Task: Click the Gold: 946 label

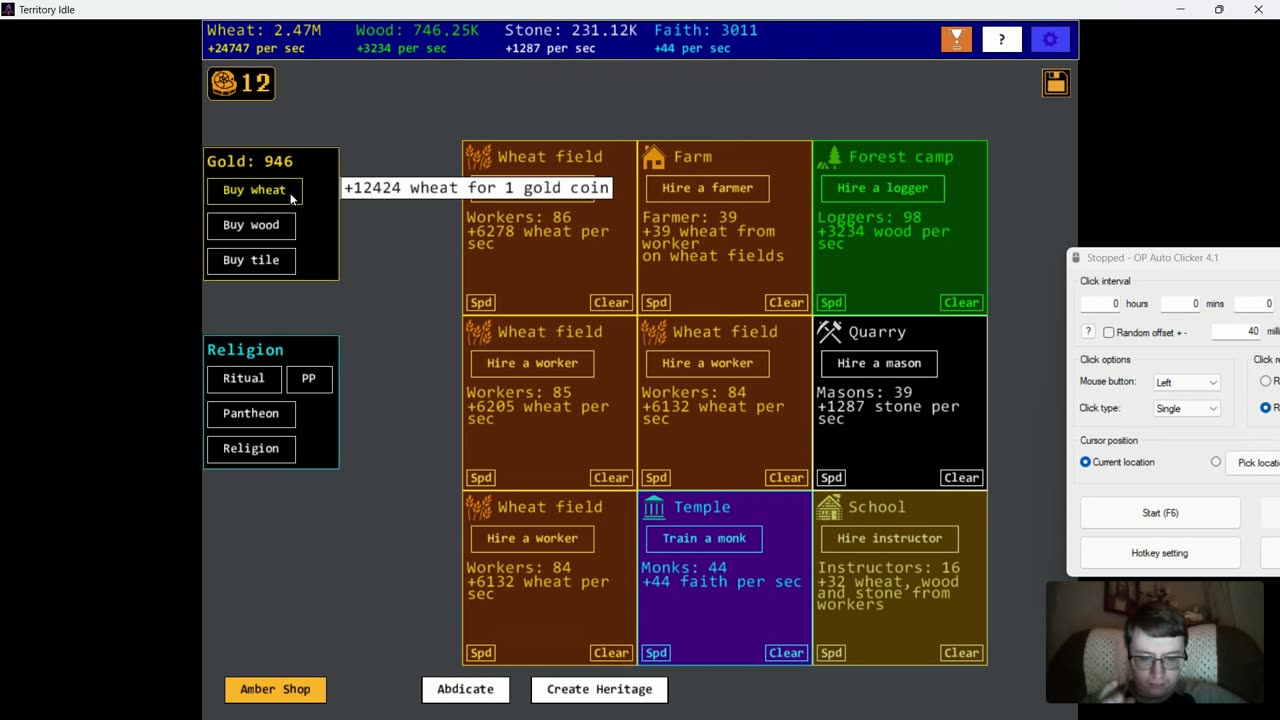Action: 250,161
